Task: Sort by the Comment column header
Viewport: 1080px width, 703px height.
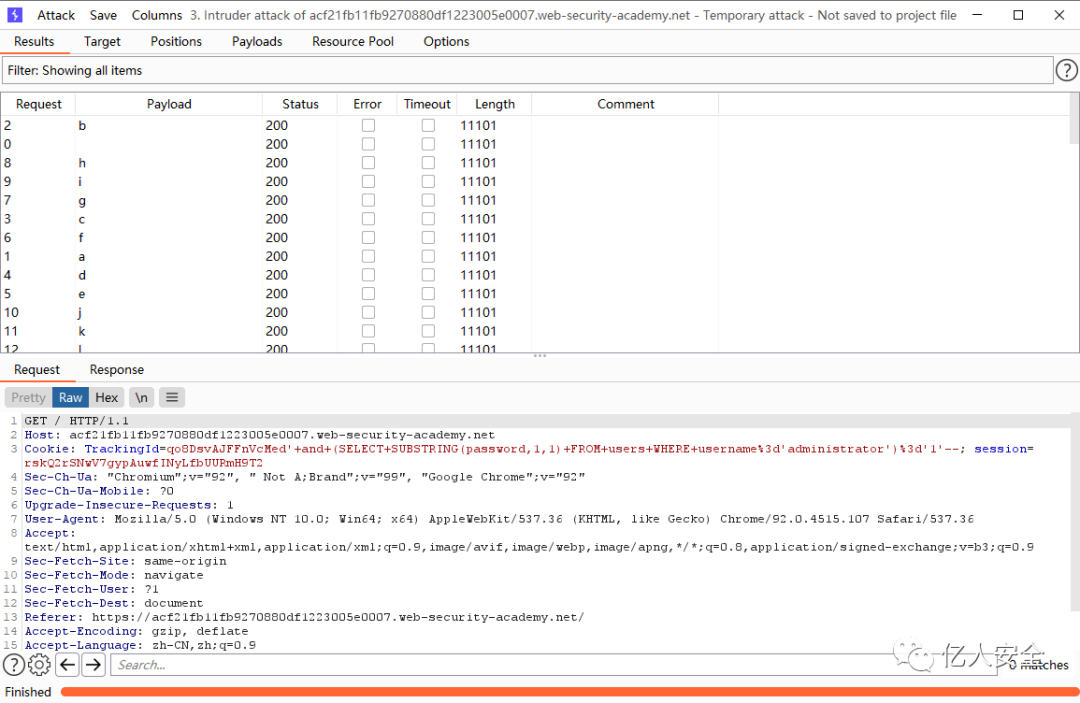Action: [x=625, y=104]
